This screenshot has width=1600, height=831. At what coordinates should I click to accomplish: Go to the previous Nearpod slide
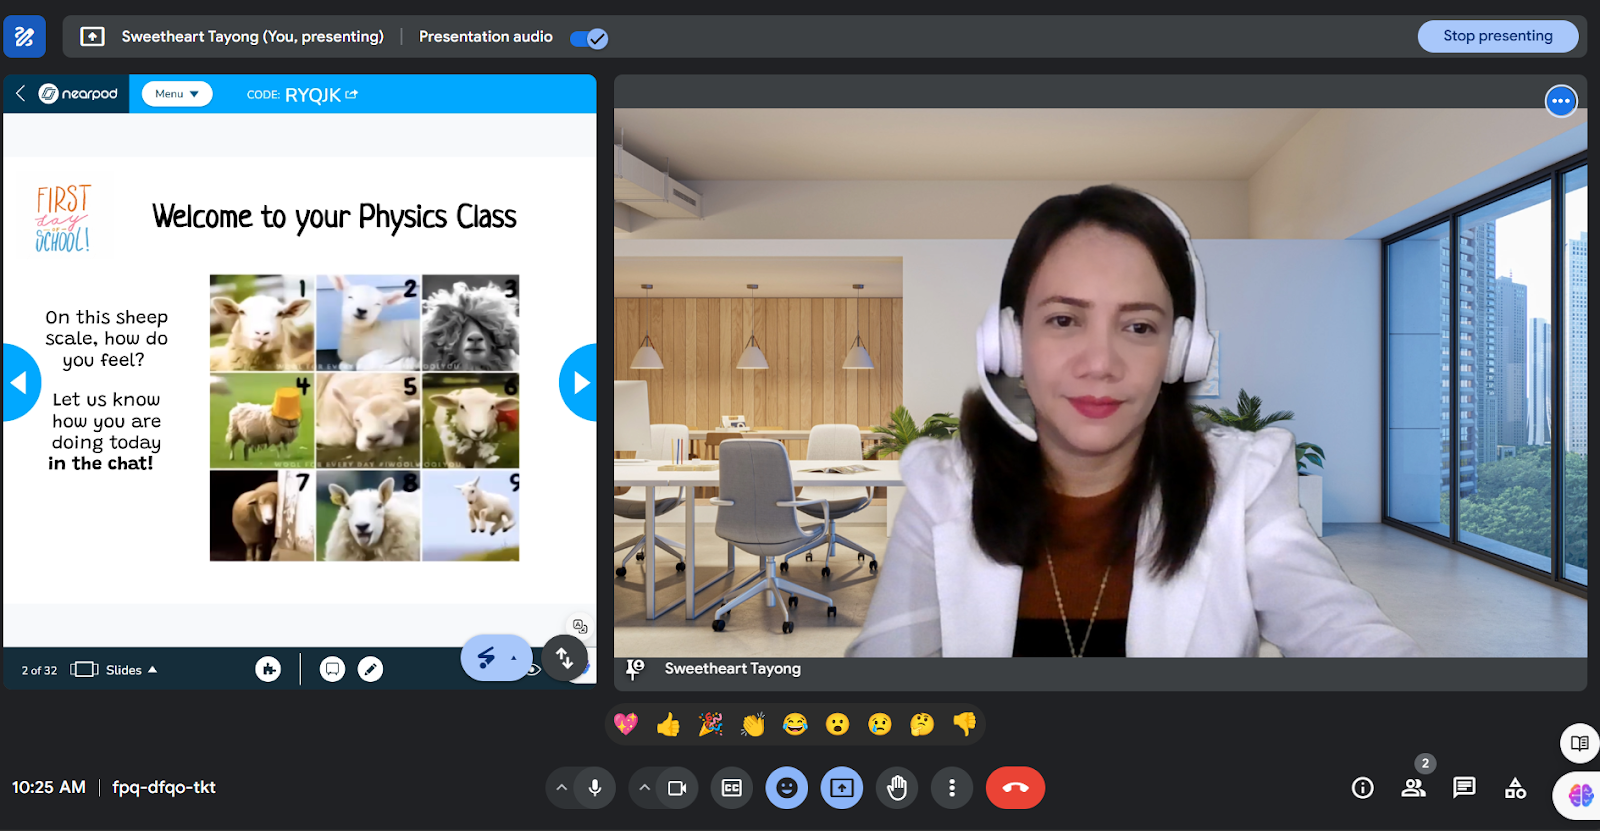click(x=19, y=382)
